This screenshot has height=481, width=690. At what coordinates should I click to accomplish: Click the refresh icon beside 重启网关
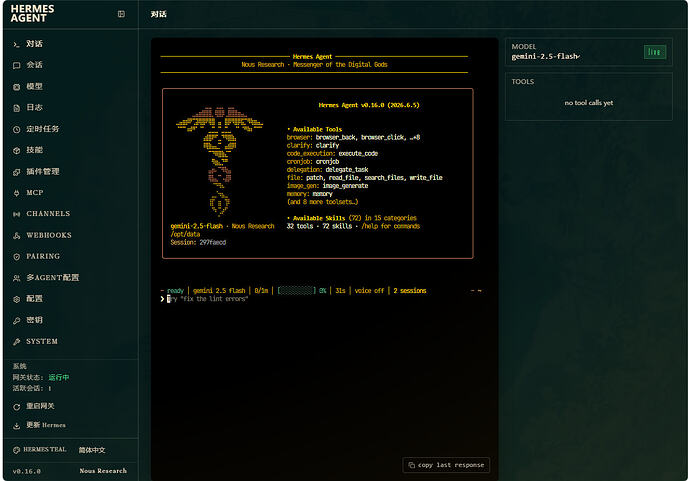pyautogui.click(x=16, y=407)
